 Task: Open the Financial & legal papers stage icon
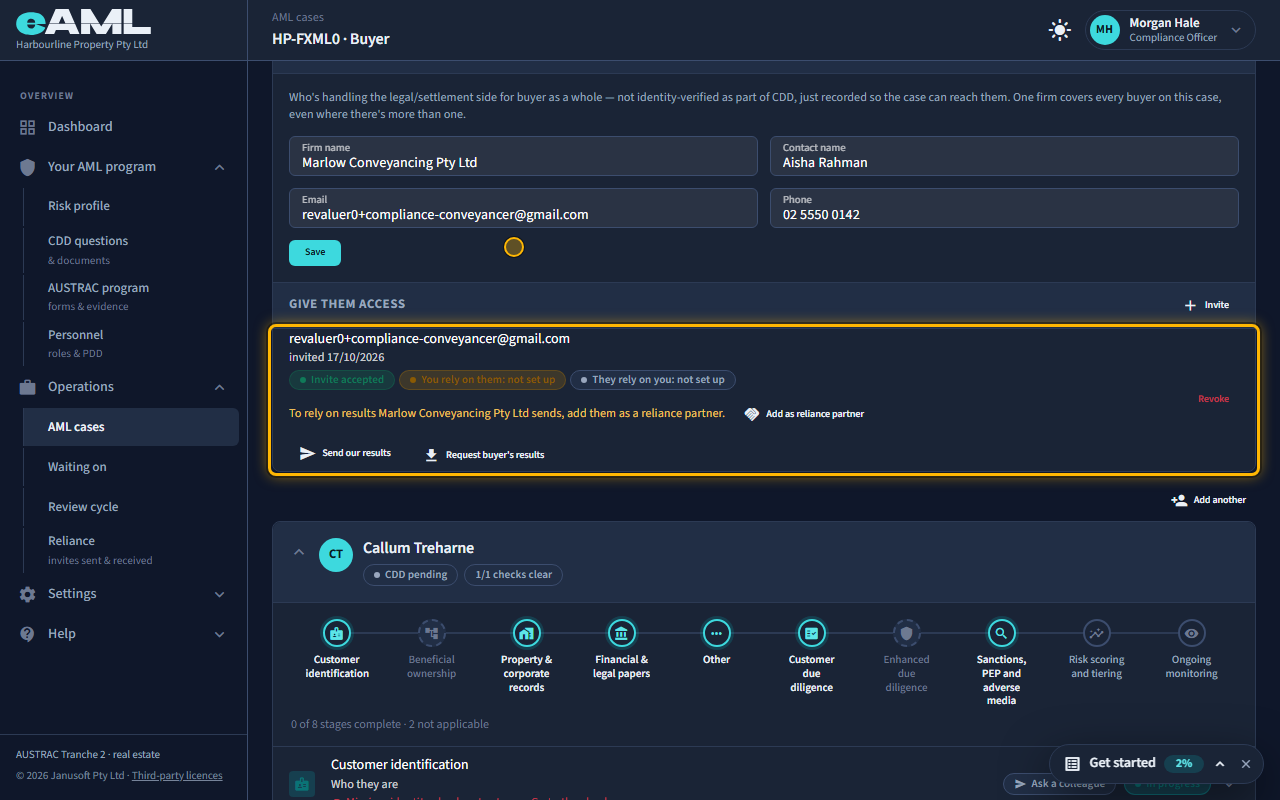click(x=621, y=633)
